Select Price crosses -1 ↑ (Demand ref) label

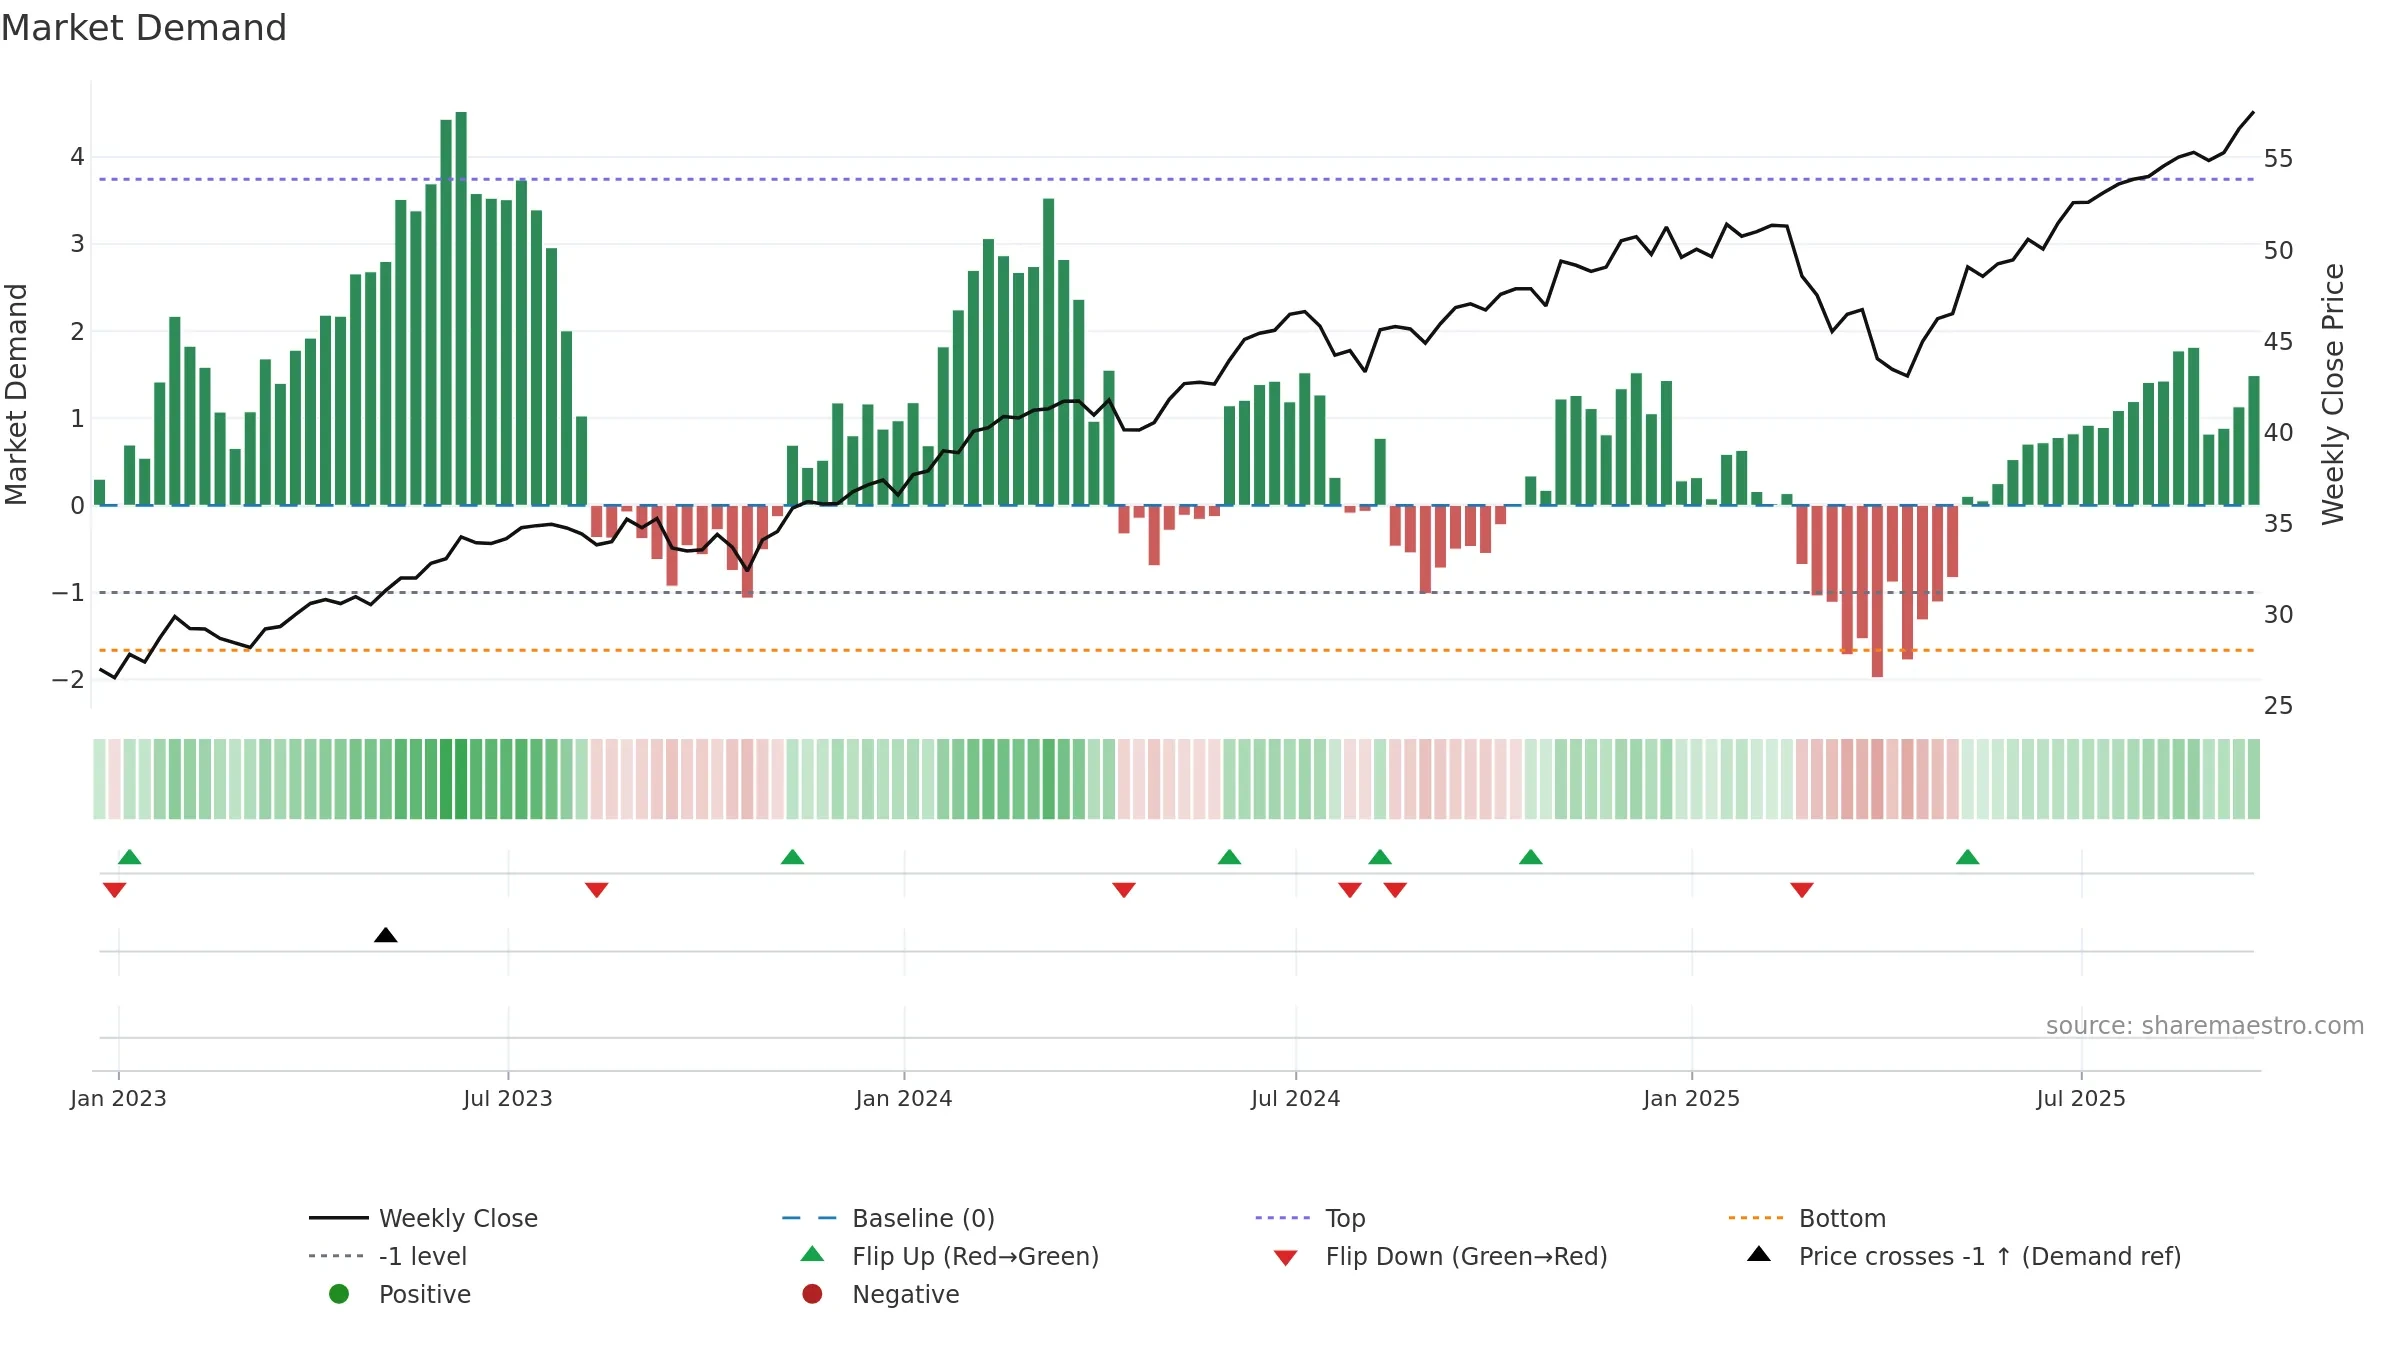[x=1990, y=1256]
